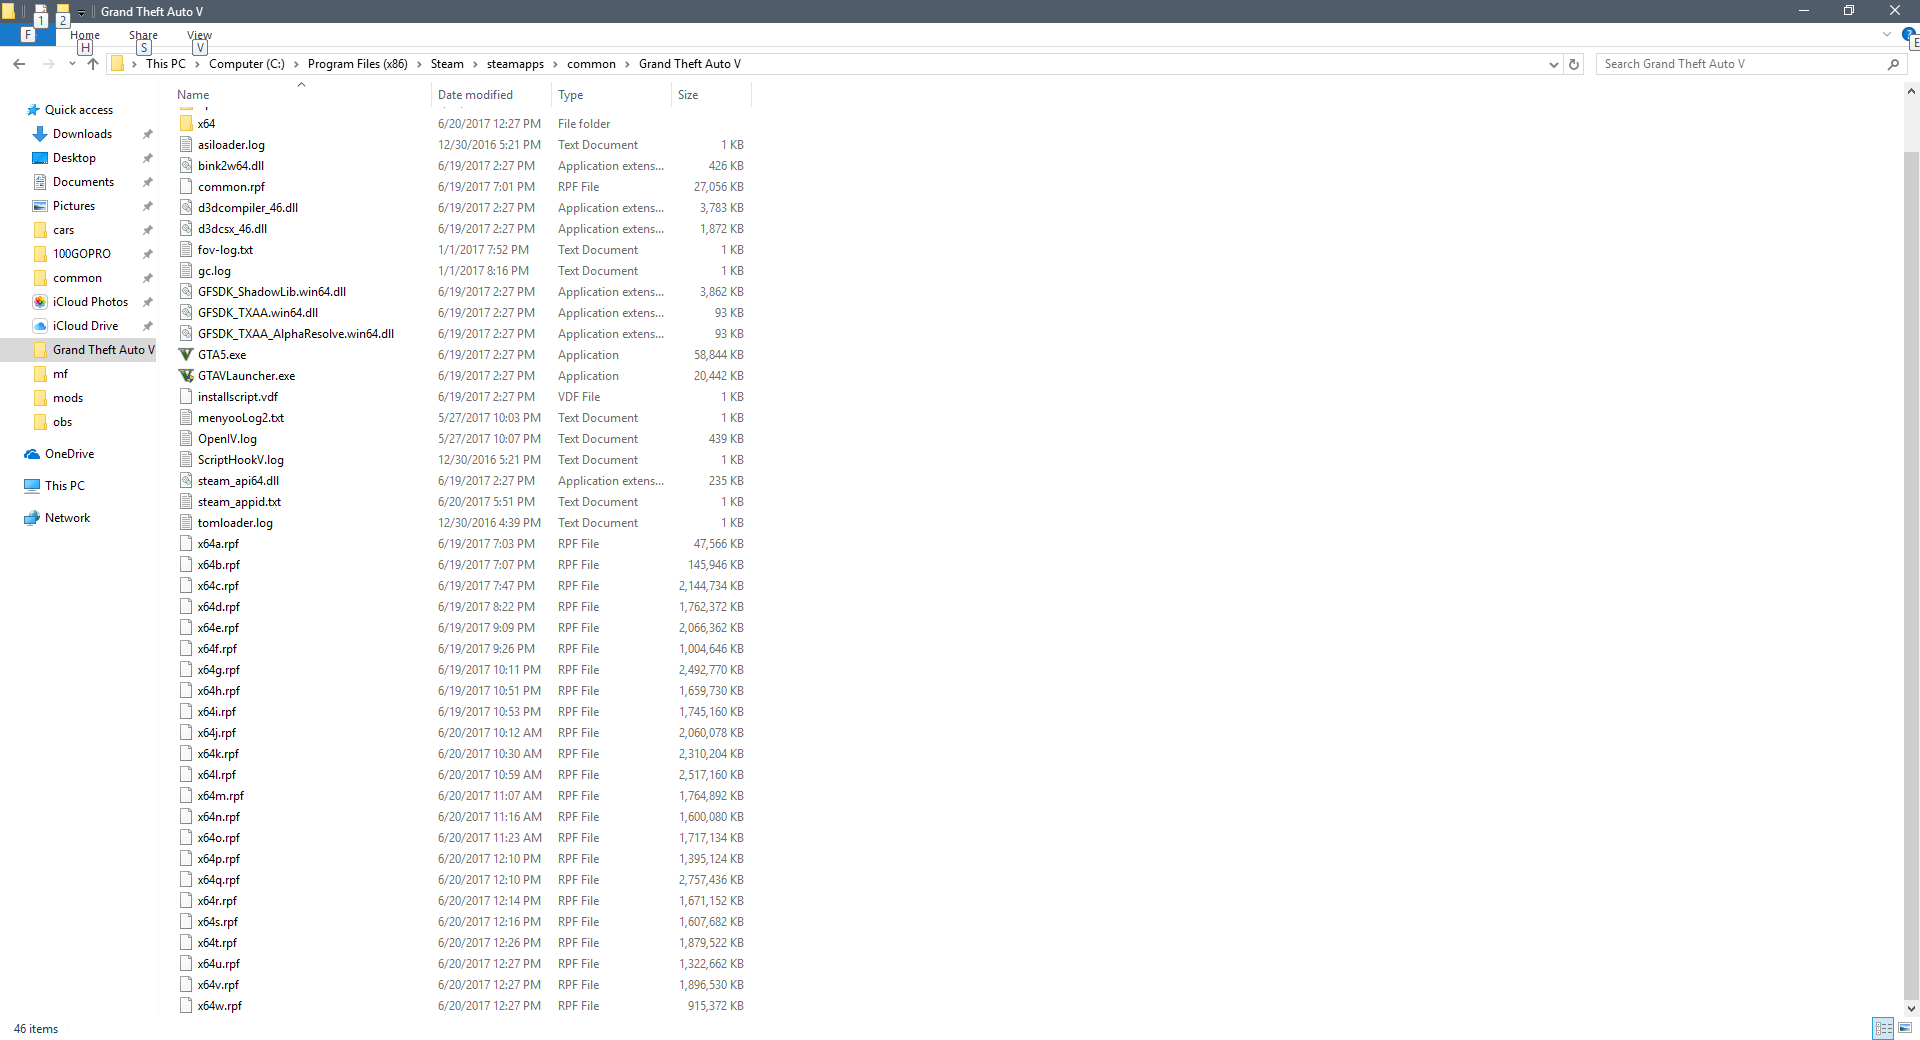Select the common.rpf file
This screenshot has width=1920, height=1040.
click(x=231, y=187)
